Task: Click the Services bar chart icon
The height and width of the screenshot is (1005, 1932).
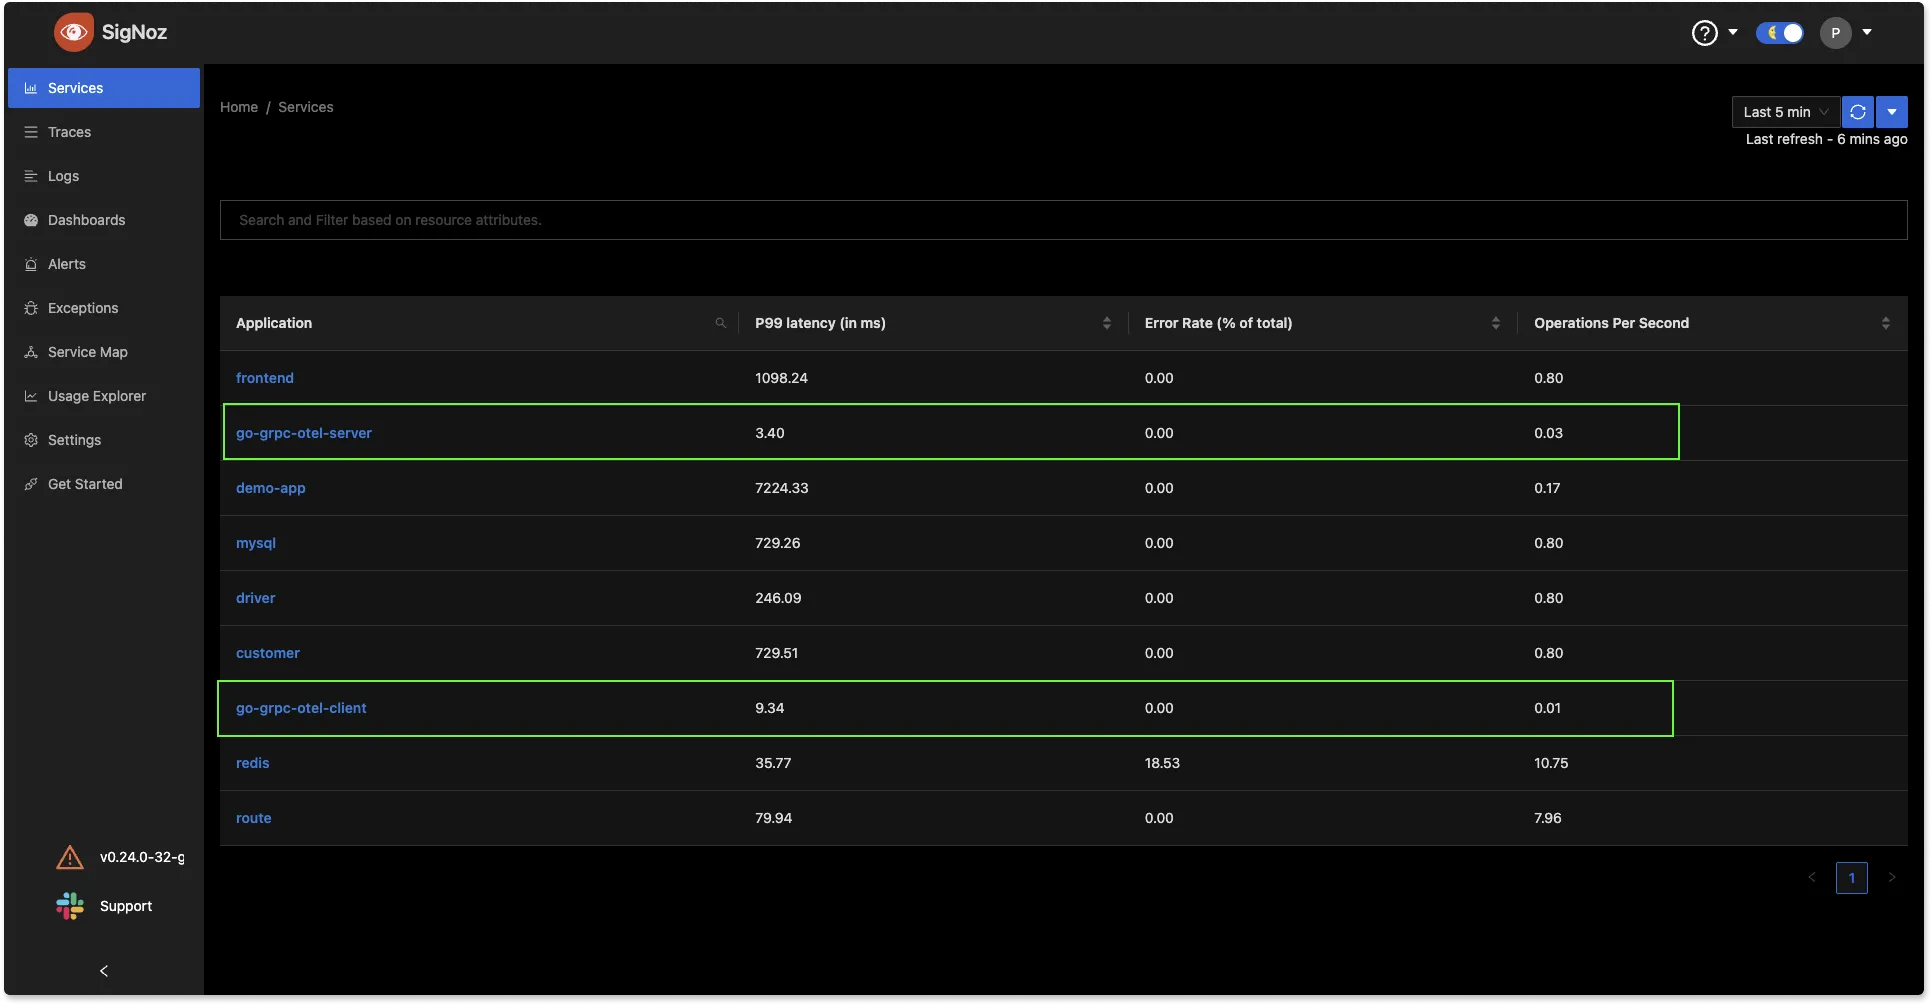Action: point(31,88)
